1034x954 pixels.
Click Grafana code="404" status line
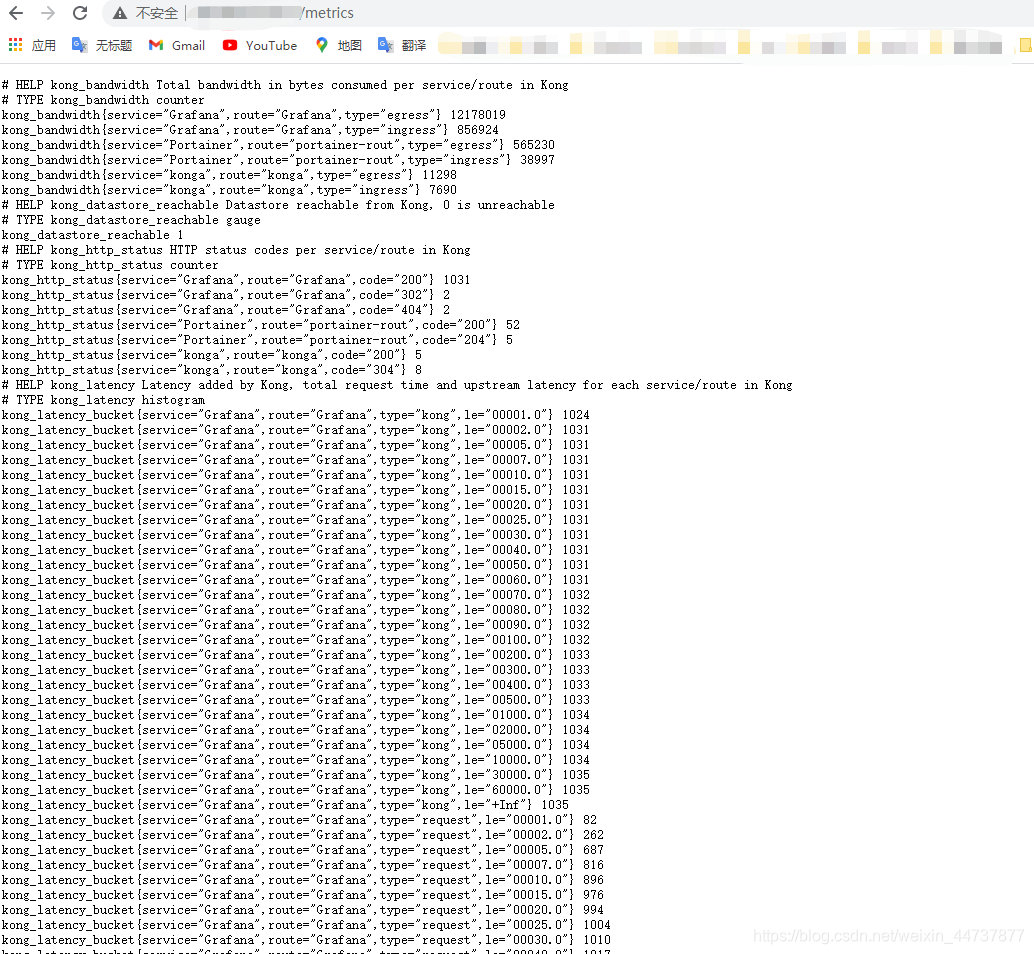[226, 310]
